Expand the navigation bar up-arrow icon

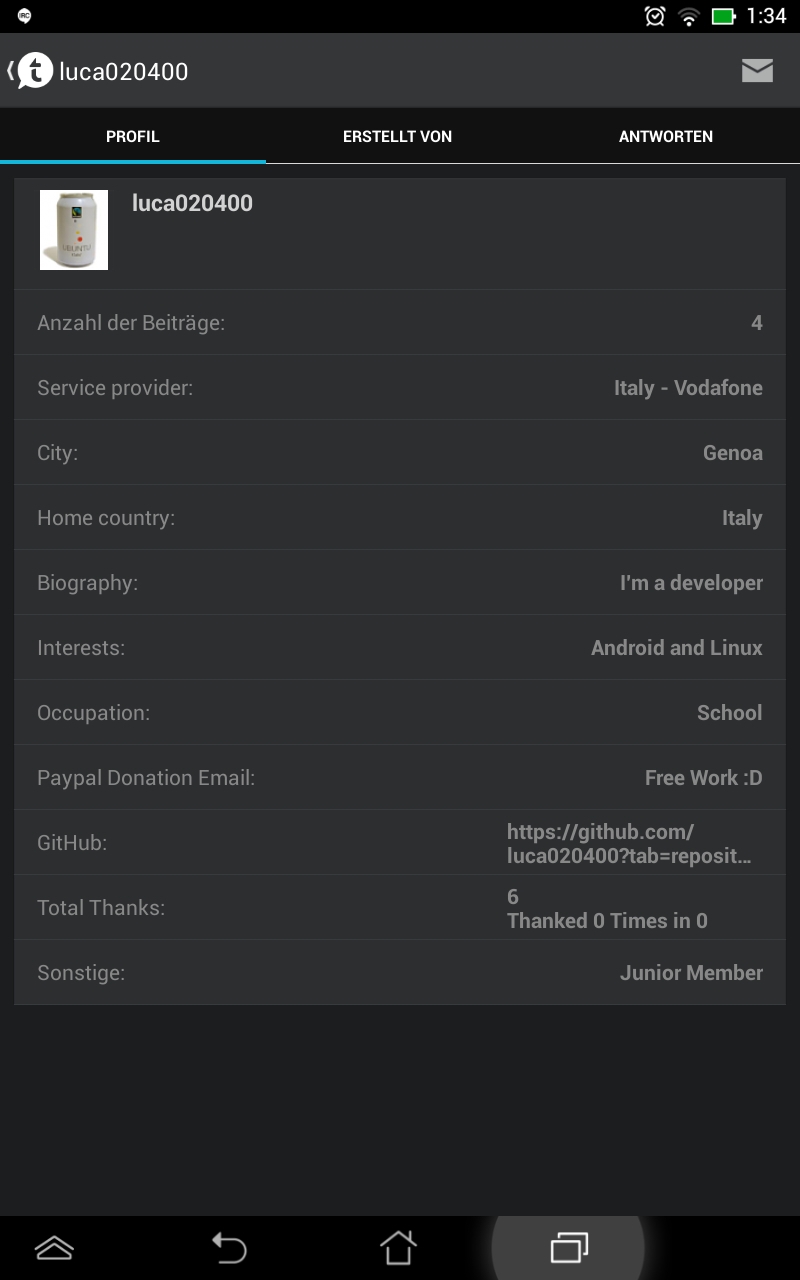click(54, 1247)
